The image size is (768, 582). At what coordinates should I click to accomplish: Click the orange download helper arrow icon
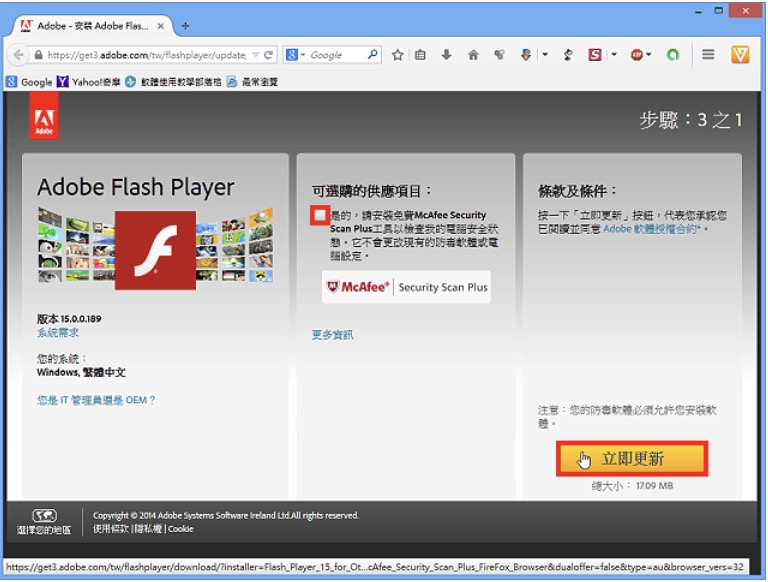[526, 54]
